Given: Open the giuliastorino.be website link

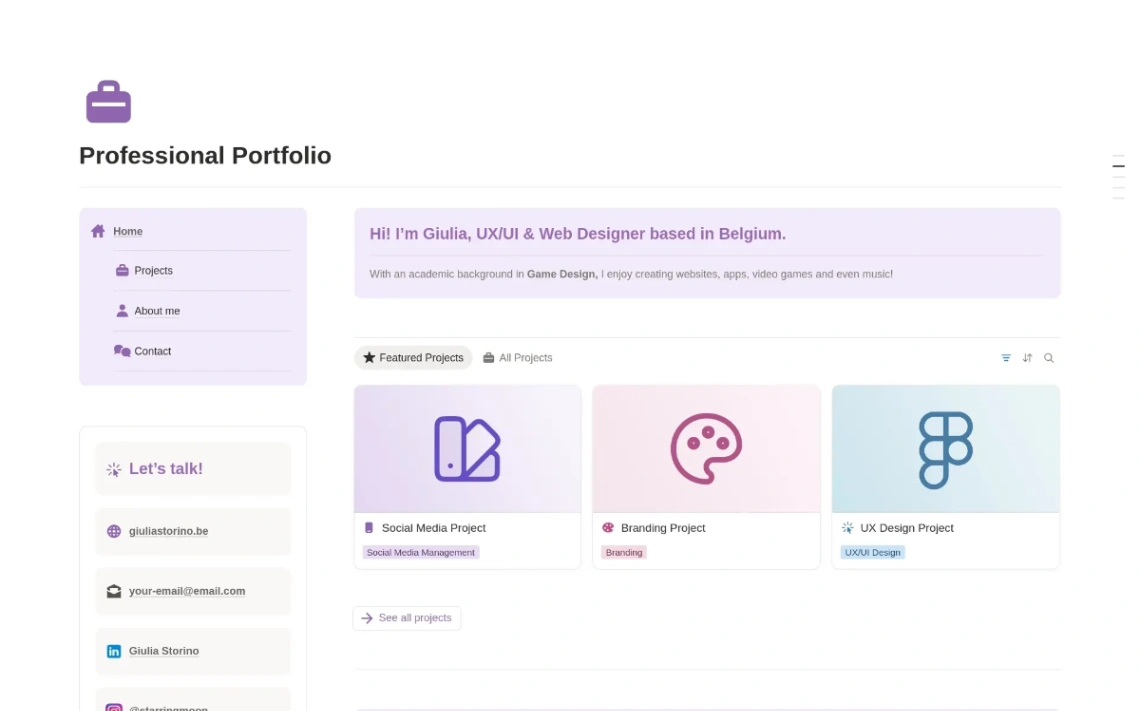Looking at the screenshot, I should click(169, 531).
